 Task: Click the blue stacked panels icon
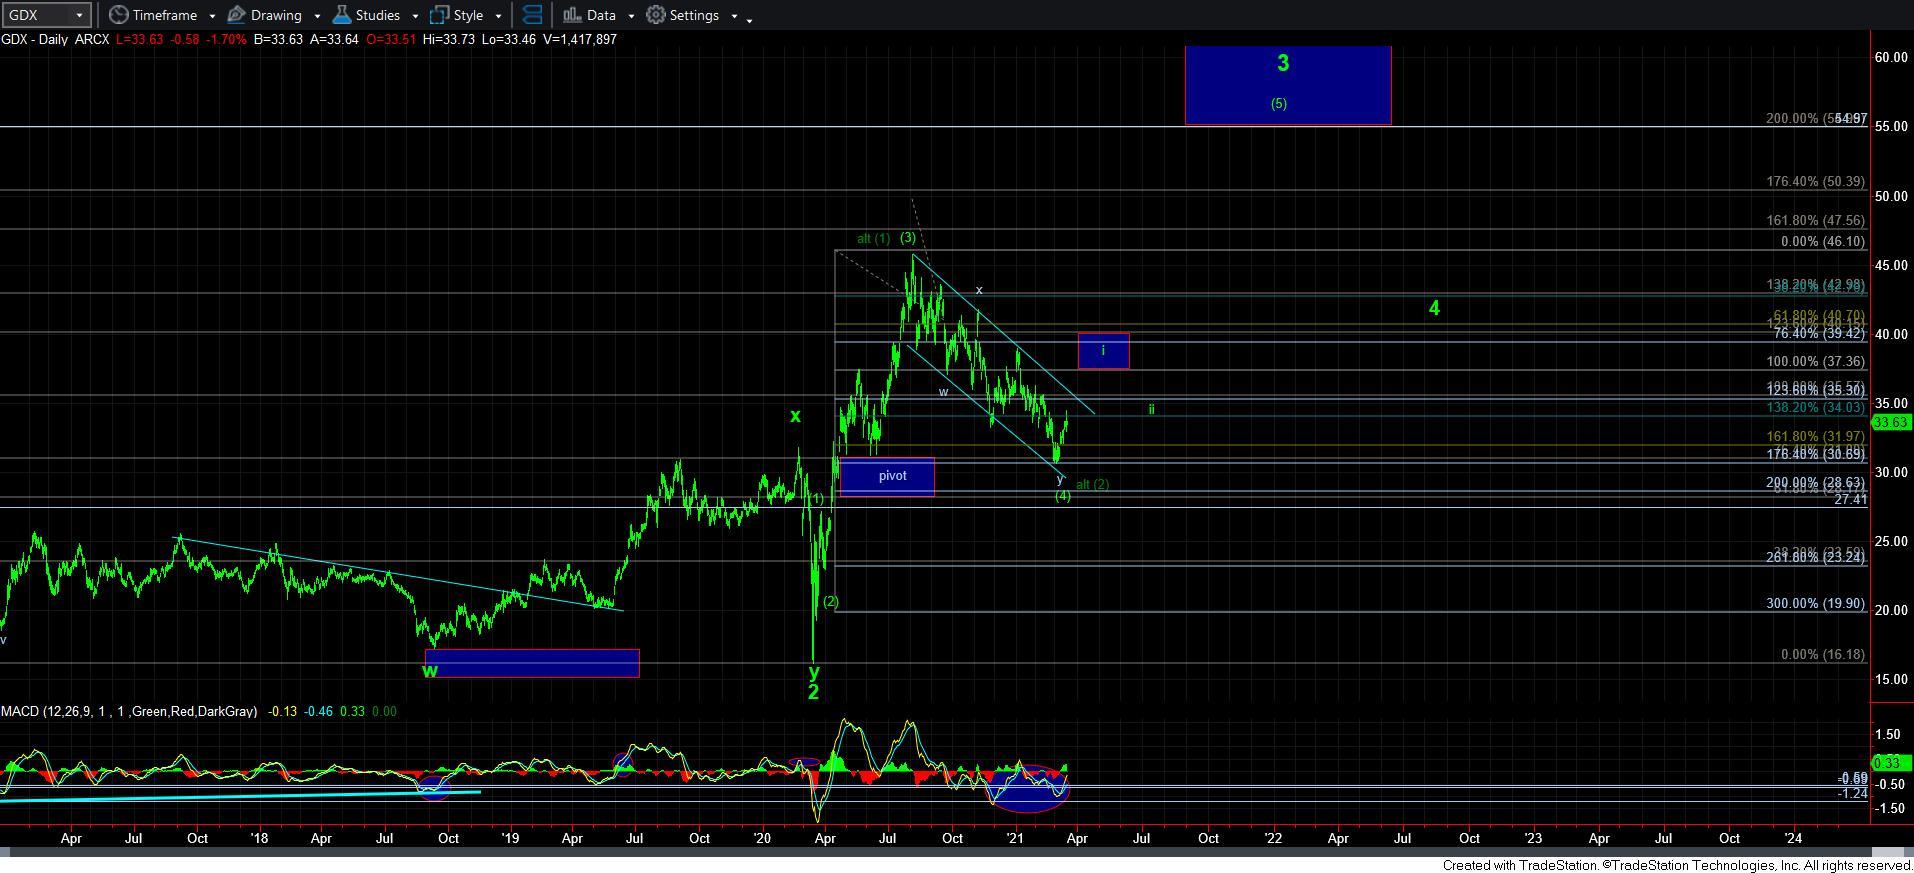[x=533, y=15]
